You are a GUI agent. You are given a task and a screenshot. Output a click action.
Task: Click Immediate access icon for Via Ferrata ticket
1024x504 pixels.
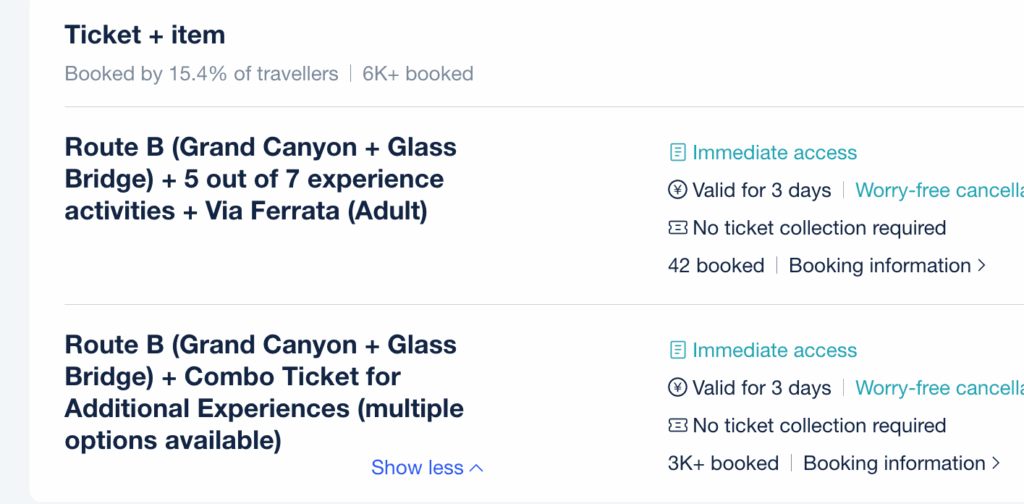click(x=678, y=153)
